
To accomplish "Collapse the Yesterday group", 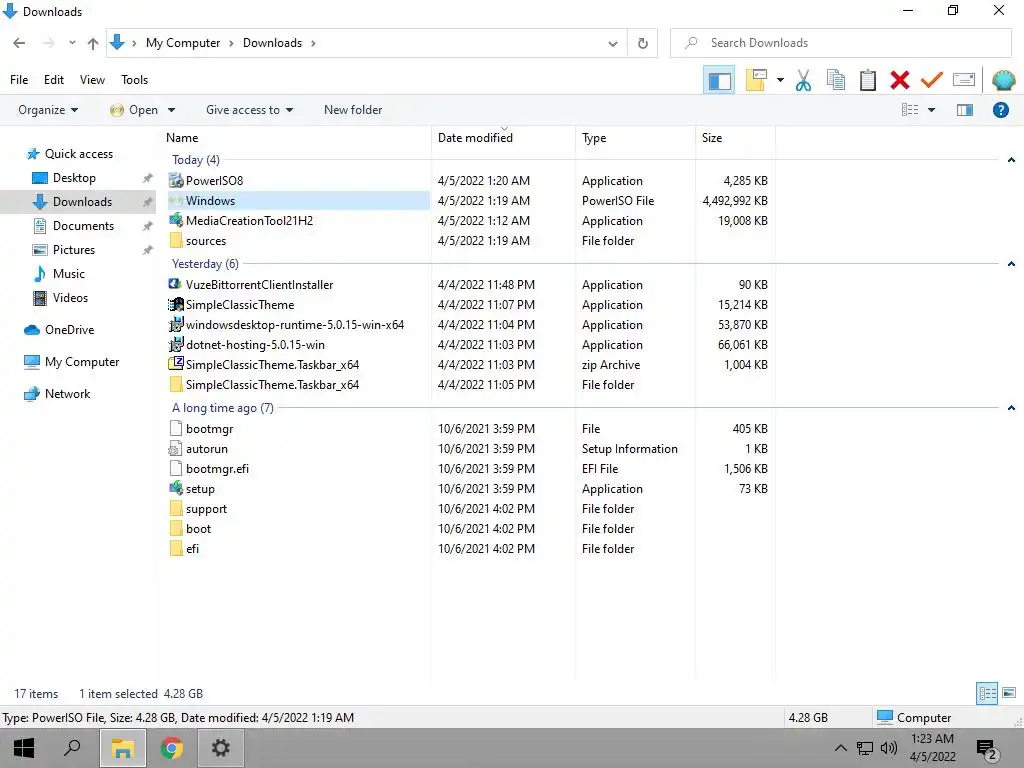I will (1011, 264).
